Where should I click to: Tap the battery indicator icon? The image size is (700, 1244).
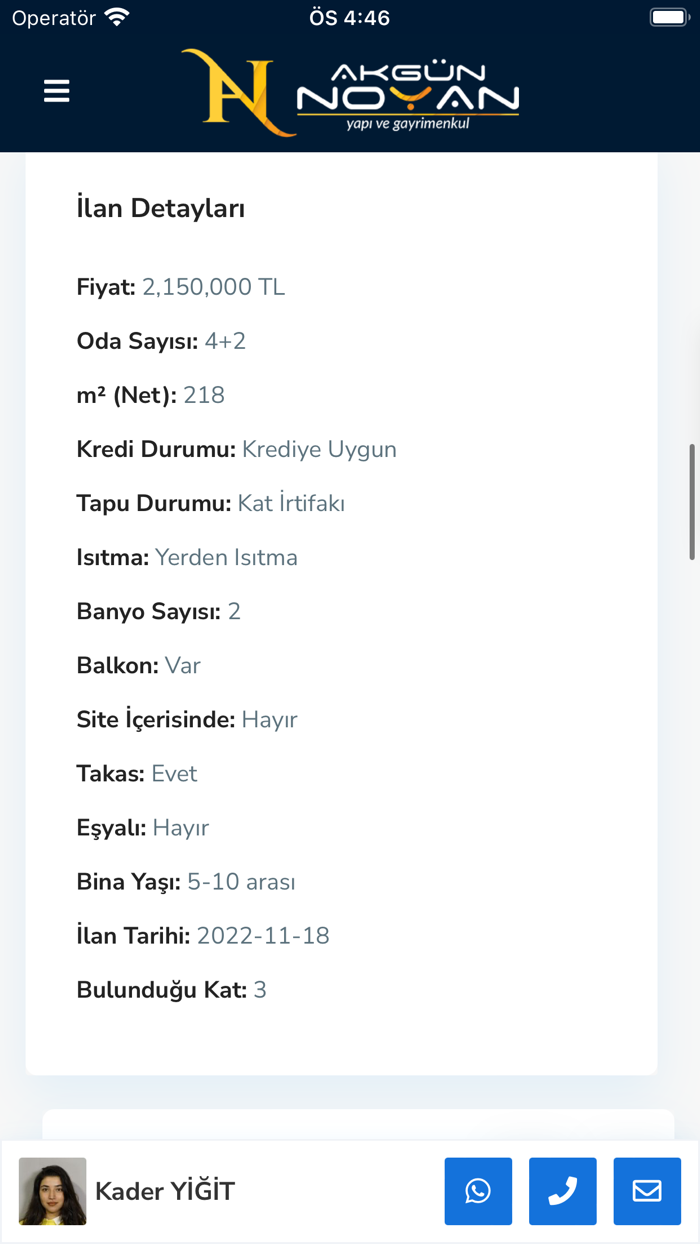(665, 16)
